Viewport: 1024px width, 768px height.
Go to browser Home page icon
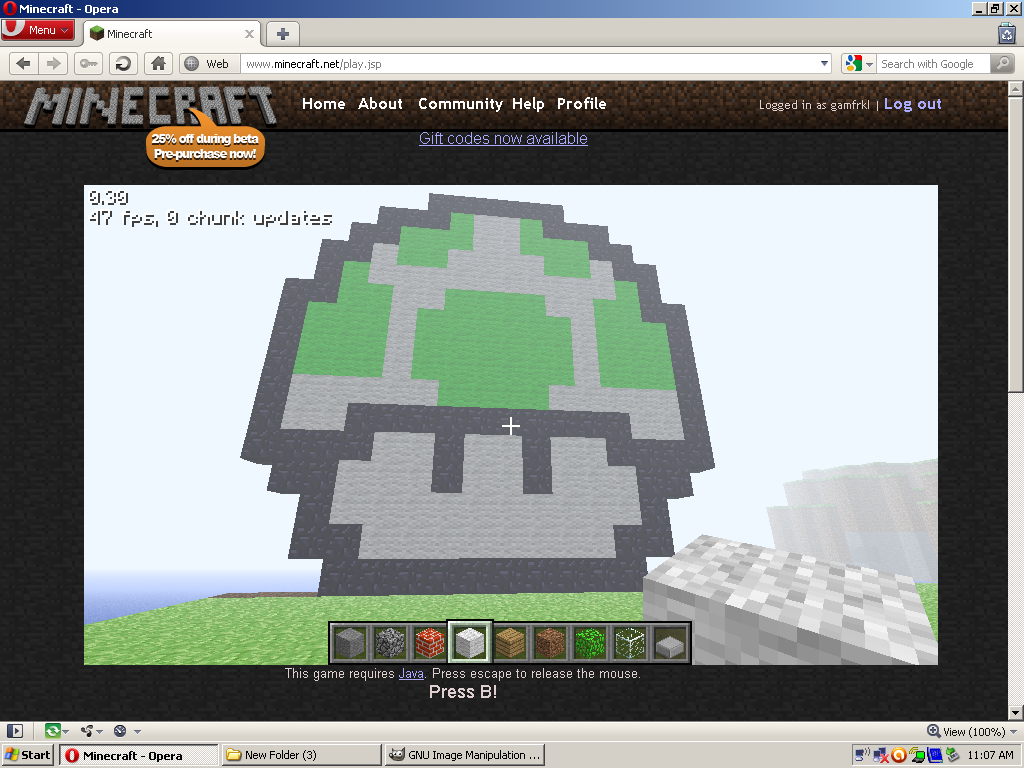(x=157, y=63)
